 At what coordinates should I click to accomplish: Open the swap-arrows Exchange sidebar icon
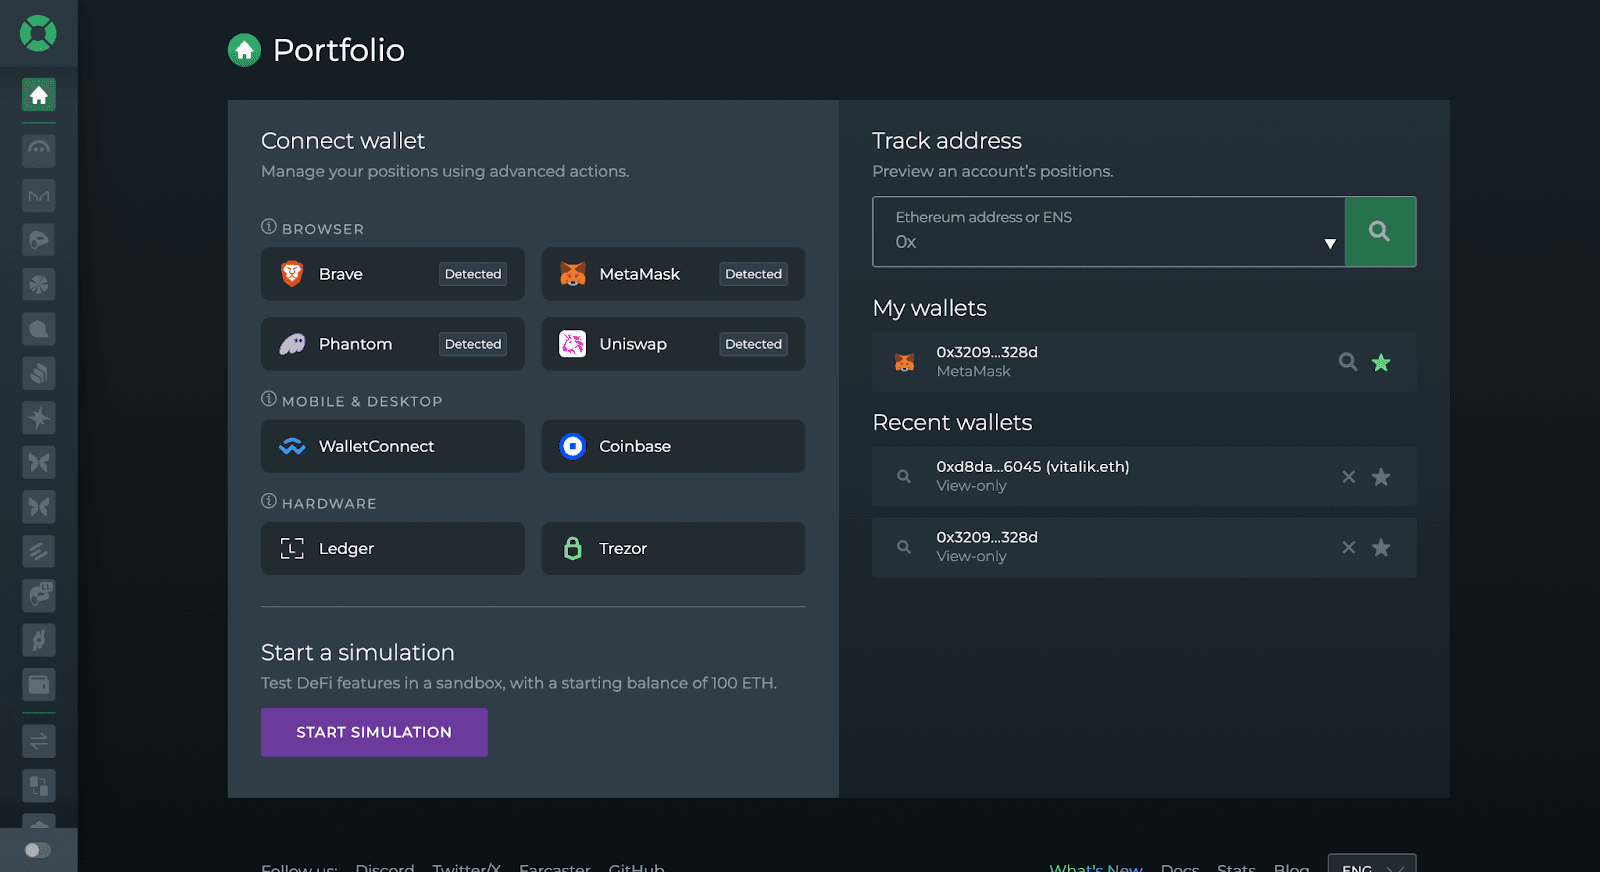39,741
